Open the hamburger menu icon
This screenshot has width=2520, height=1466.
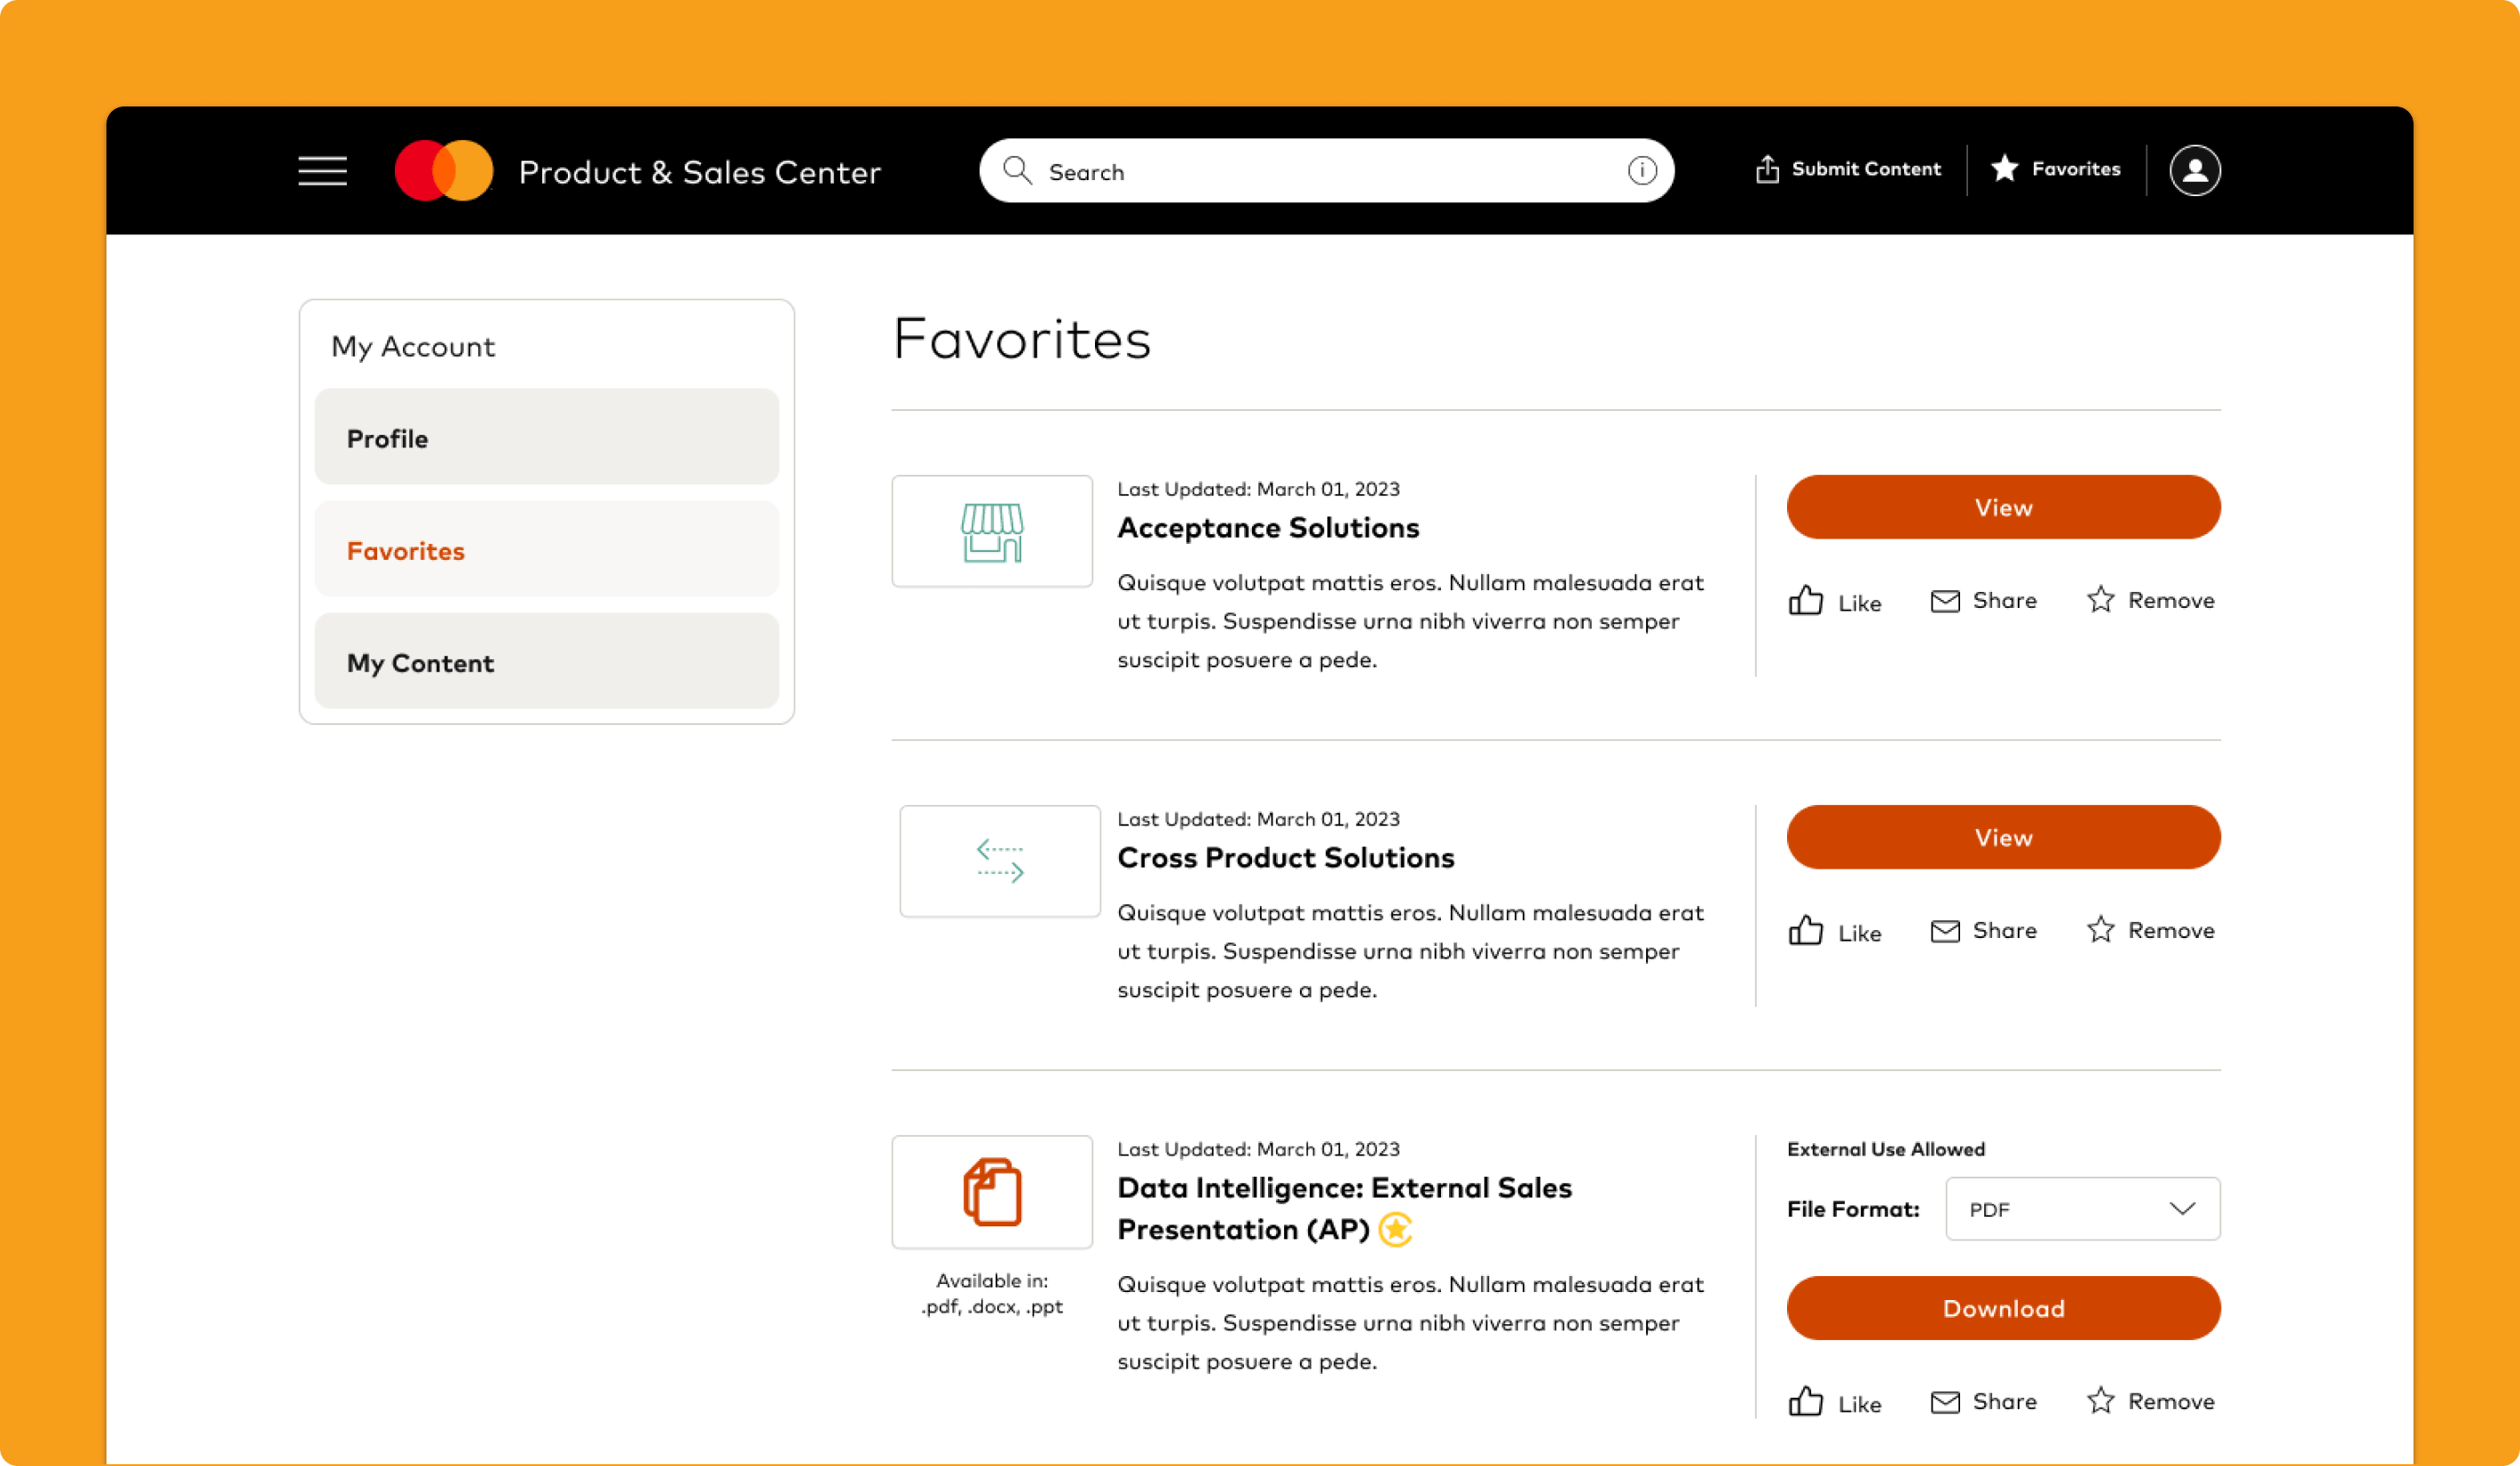coord(322,171)
